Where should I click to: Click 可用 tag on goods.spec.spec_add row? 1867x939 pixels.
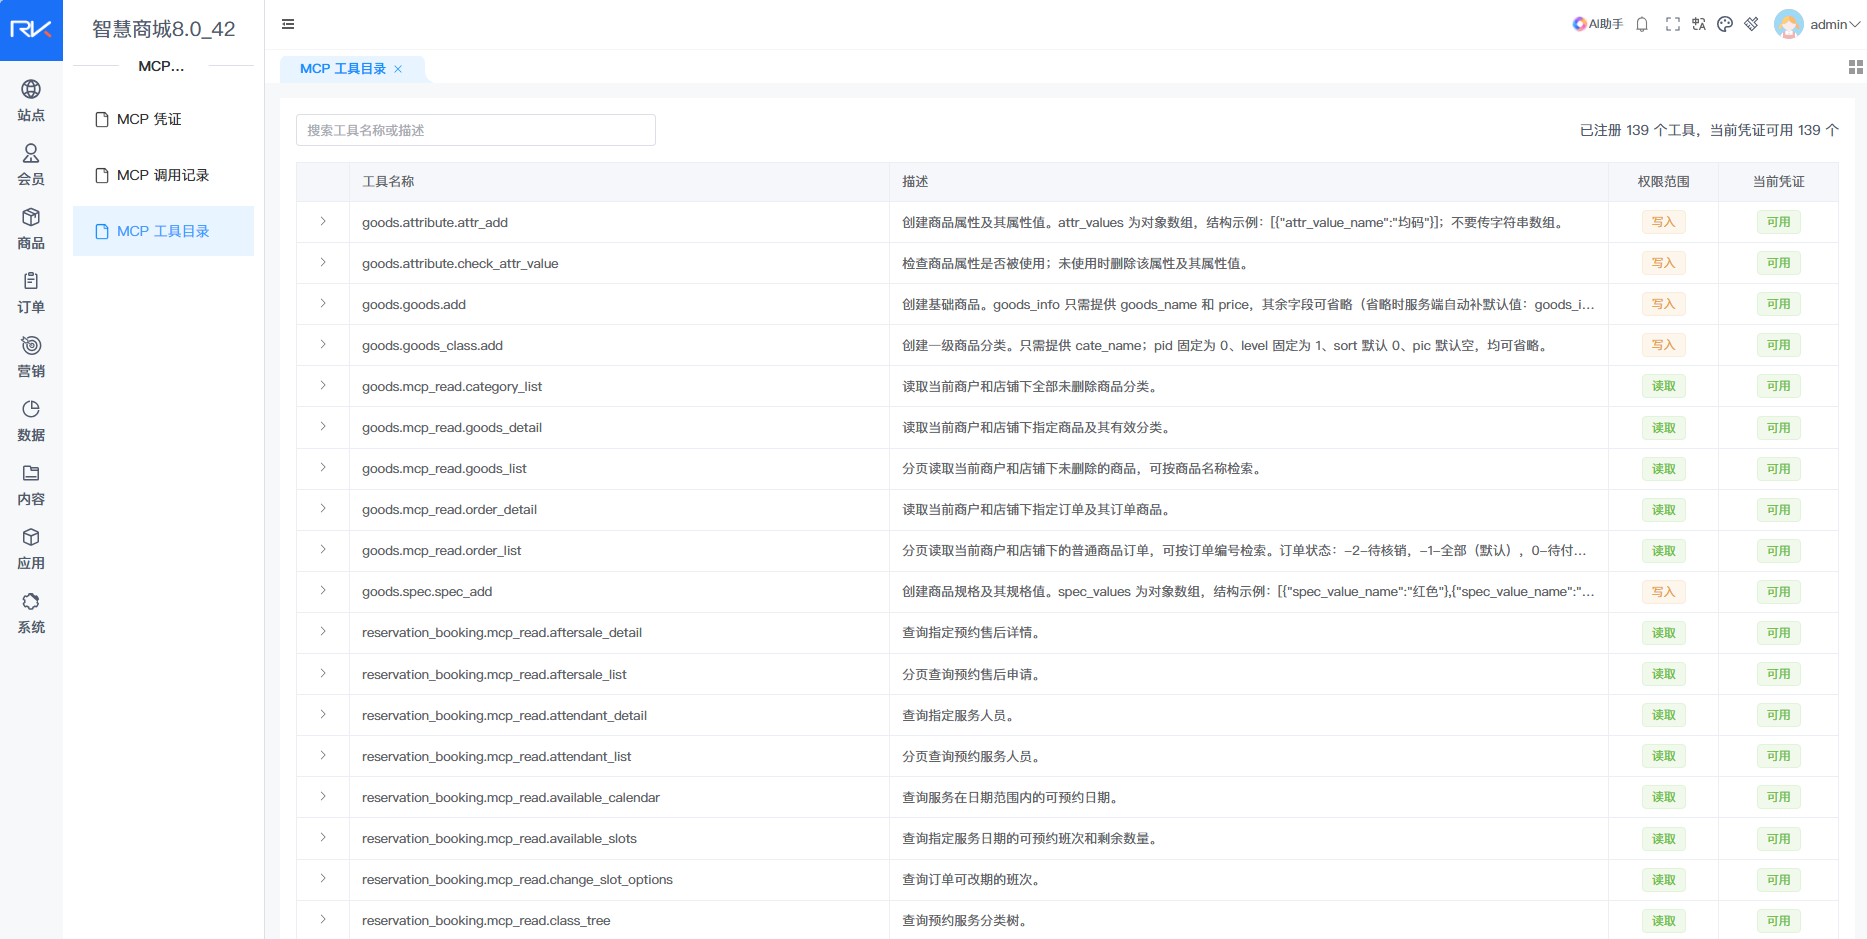tap(1778, 592)
